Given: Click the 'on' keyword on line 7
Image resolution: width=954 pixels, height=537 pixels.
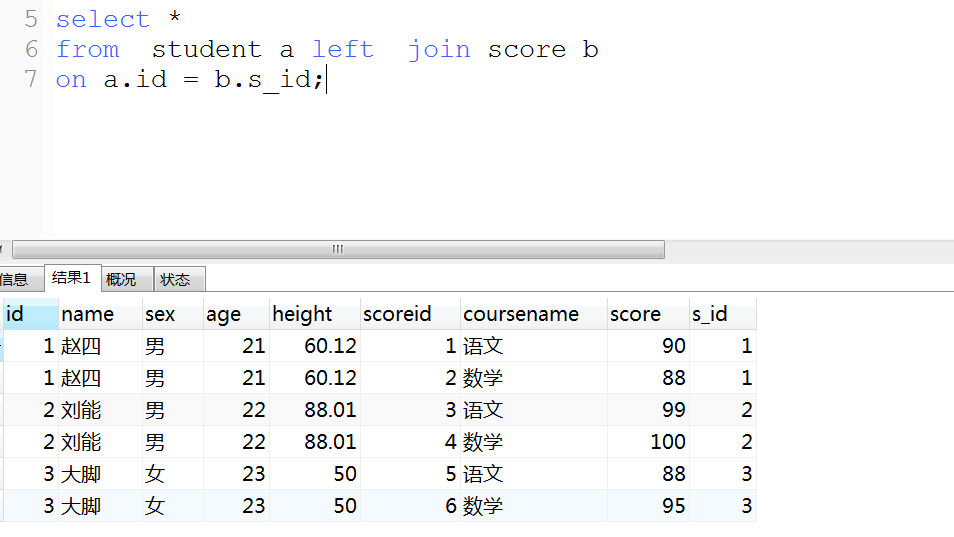Looking at the screenshot, I should pyautogui.click(x=71, y=80).
